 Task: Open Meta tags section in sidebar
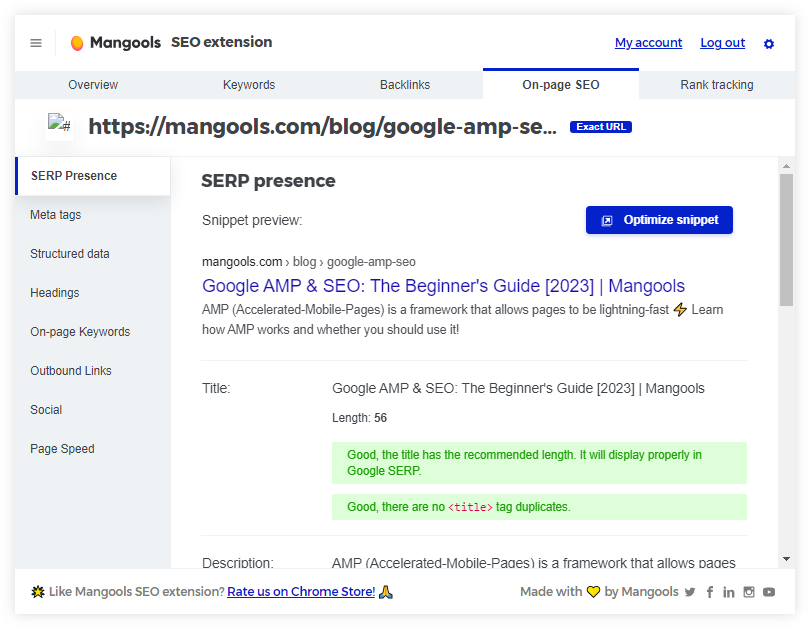(x=93, y=215)
